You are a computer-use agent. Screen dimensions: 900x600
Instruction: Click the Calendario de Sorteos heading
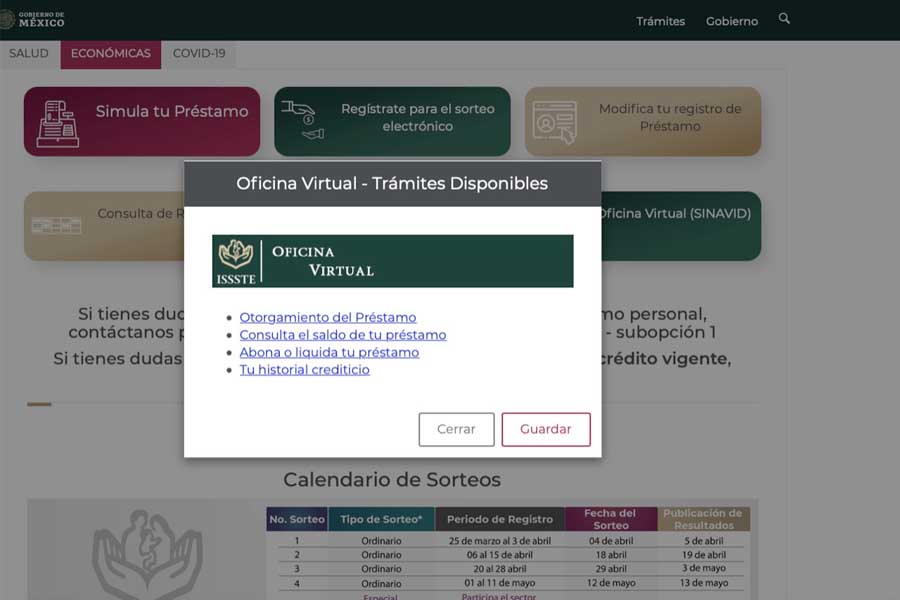392,480
